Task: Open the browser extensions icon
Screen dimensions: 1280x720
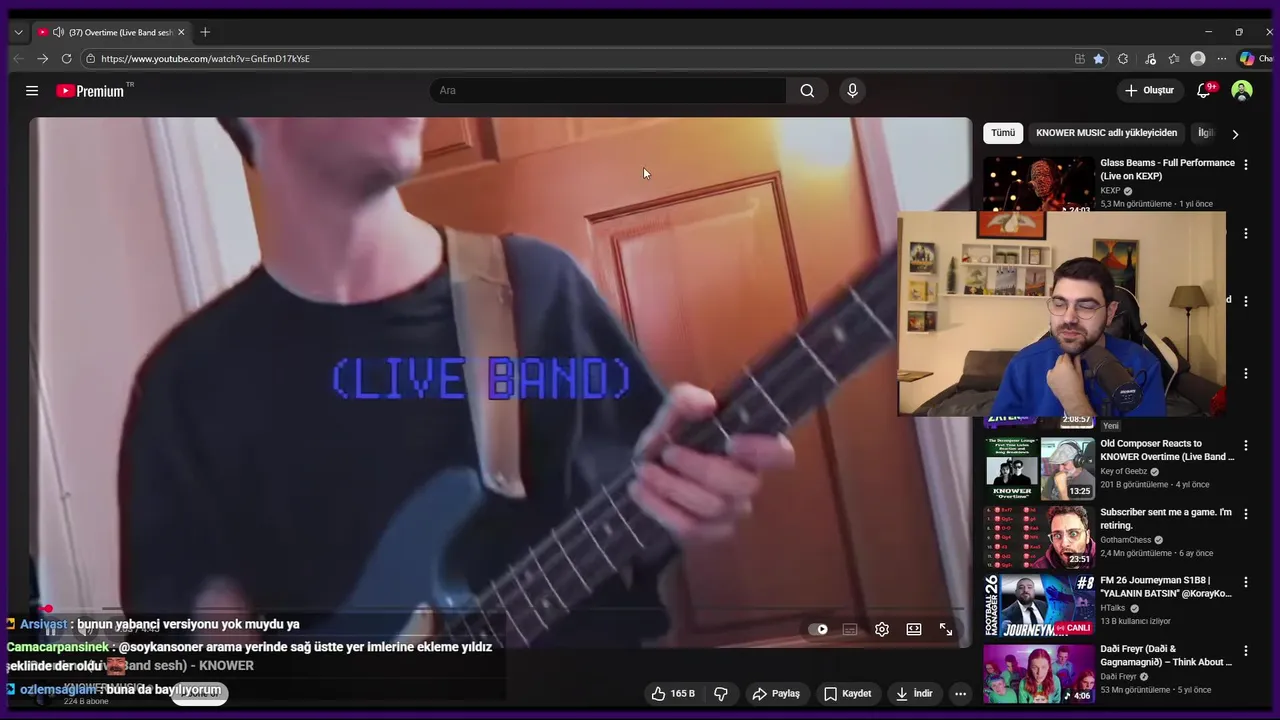Action: (1123, 59)
